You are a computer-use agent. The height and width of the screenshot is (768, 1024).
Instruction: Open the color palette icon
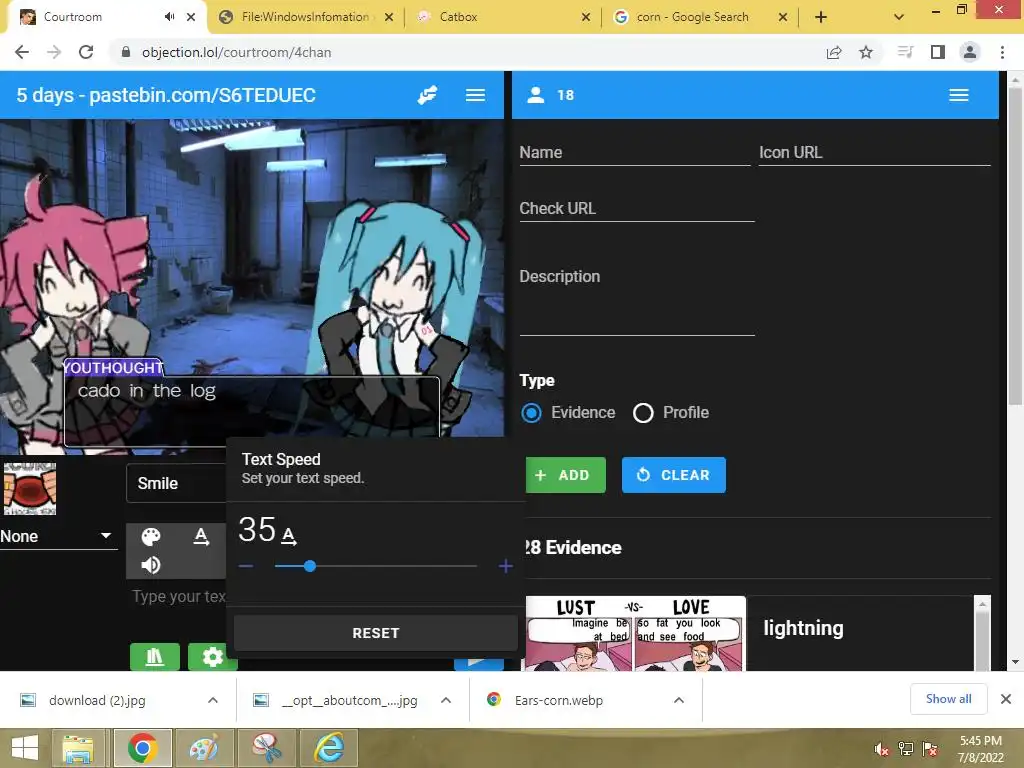pyautogui.click(x=151, y=537)
